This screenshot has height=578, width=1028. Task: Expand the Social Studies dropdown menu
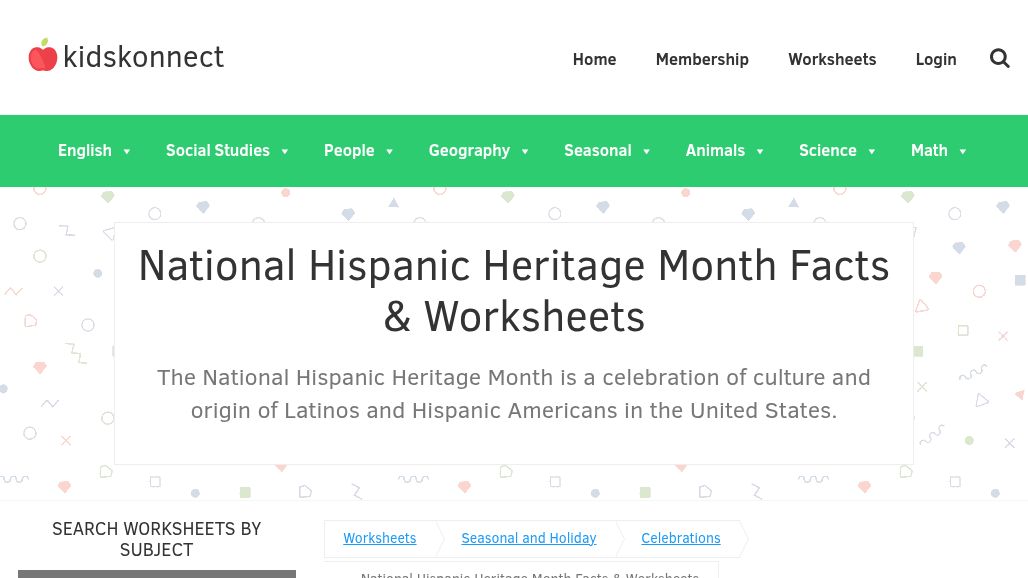228,151
